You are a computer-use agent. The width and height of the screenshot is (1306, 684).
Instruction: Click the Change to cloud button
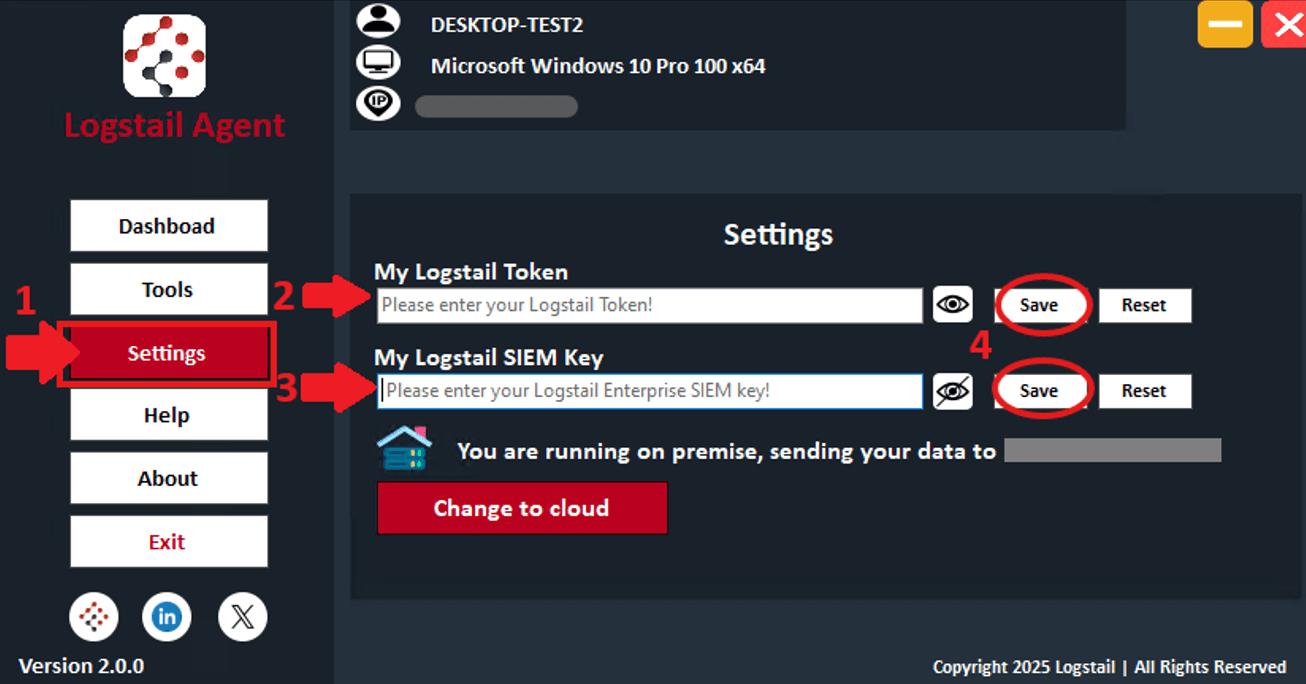(522, 508)
